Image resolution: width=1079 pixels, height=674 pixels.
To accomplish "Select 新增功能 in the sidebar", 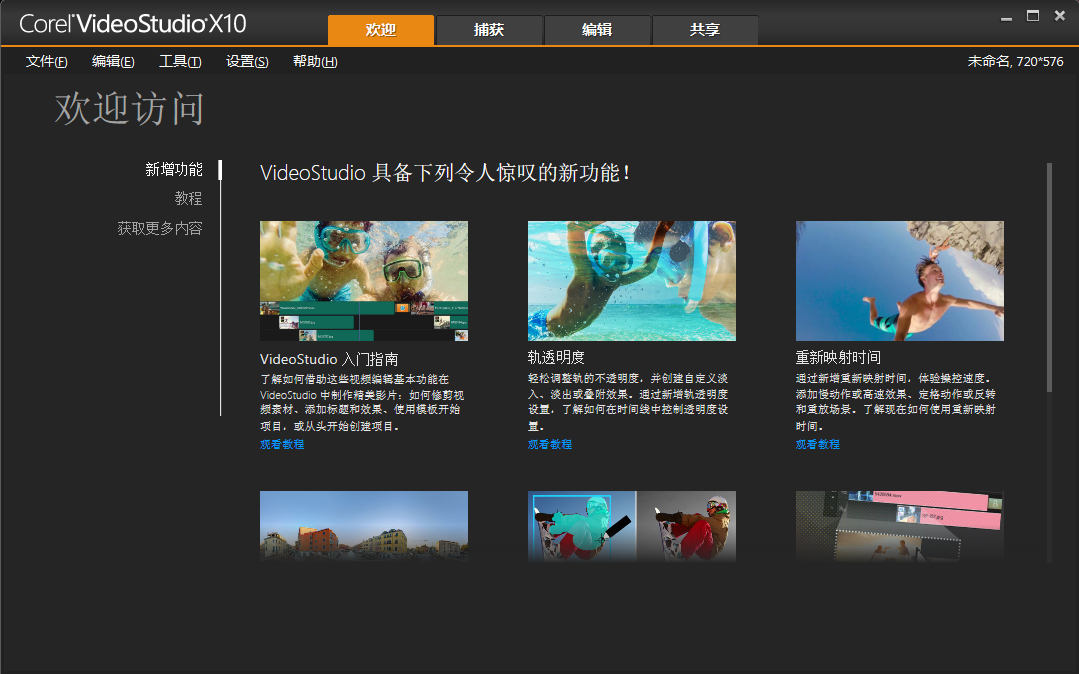I will (173, 169).
